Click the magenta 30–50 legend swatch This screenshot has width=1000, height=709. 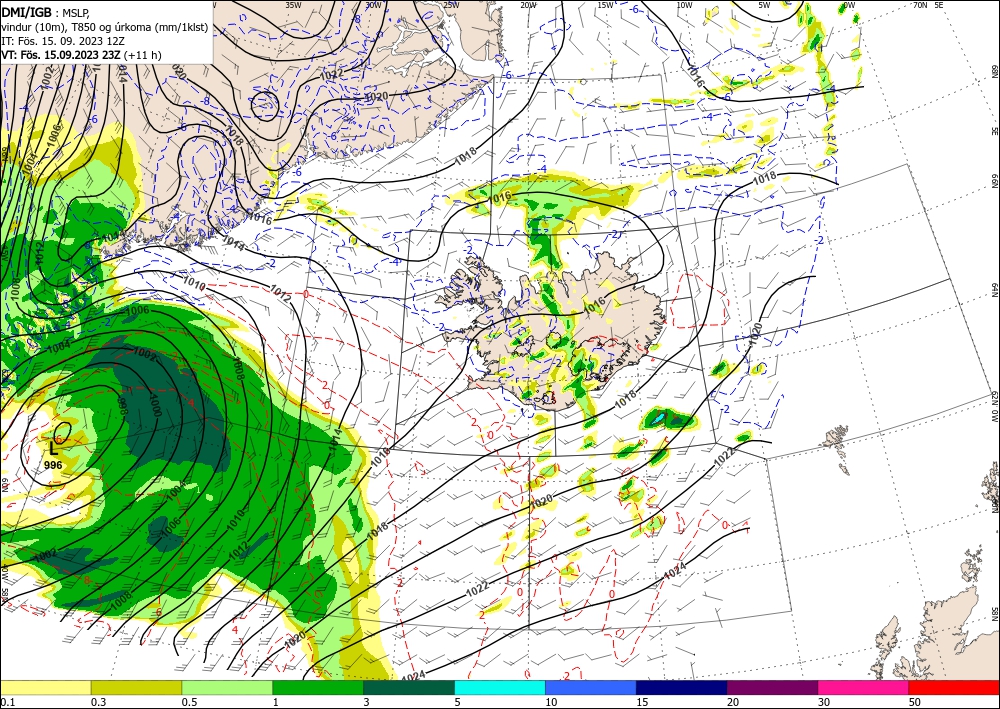click(x=864, y=687)
